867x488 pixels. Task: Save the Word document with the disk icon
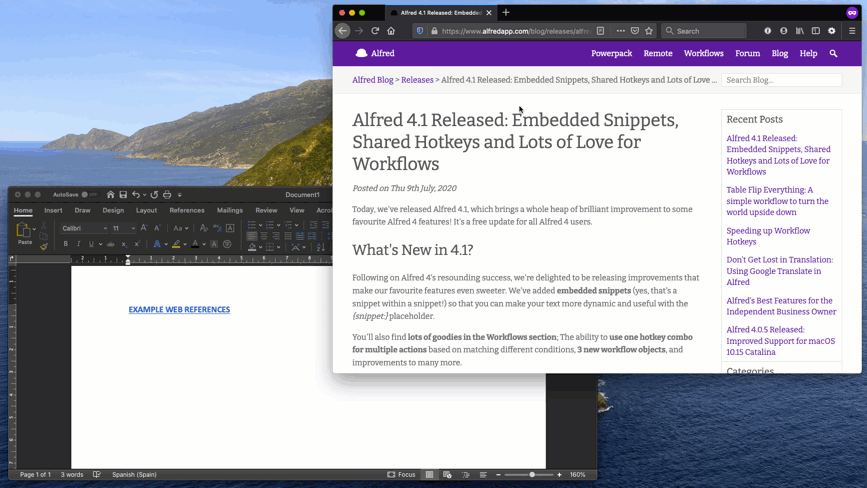coord(123,195)
